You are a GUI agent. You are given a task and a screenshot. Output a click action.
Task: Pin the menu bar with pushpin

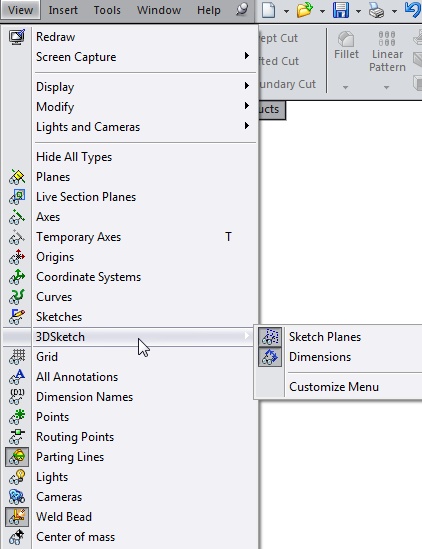pyautogui.click(x=242, y=9)
